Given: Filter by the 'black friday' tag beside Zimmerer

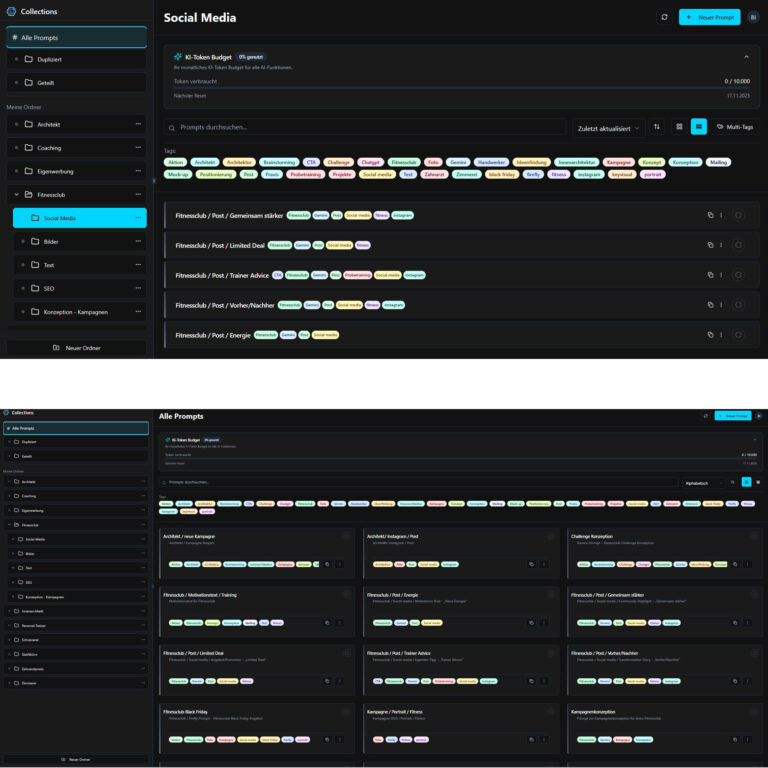Looking at the screenshot, I should pos(502,174).
